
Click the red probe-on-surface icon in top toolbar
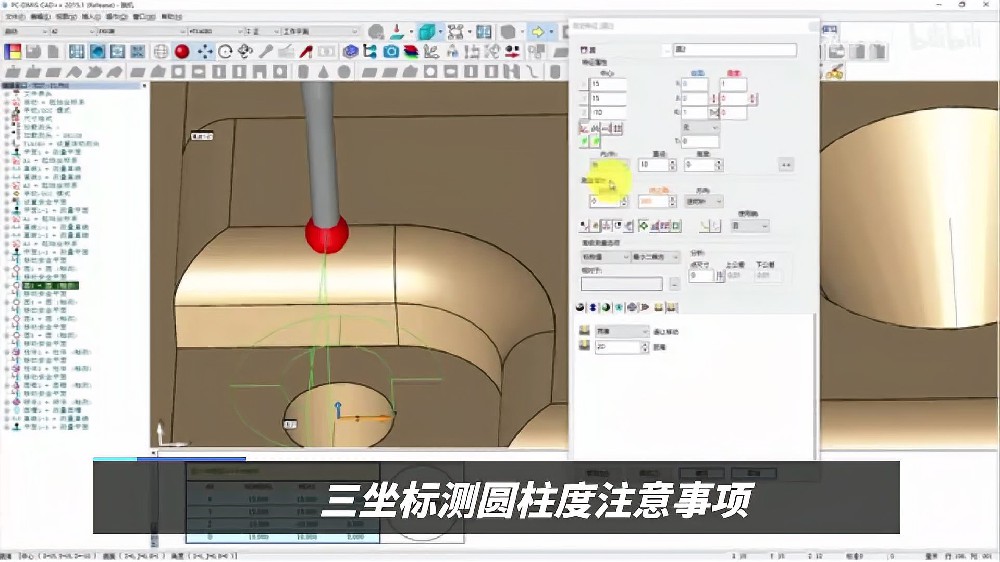[397, 31]
